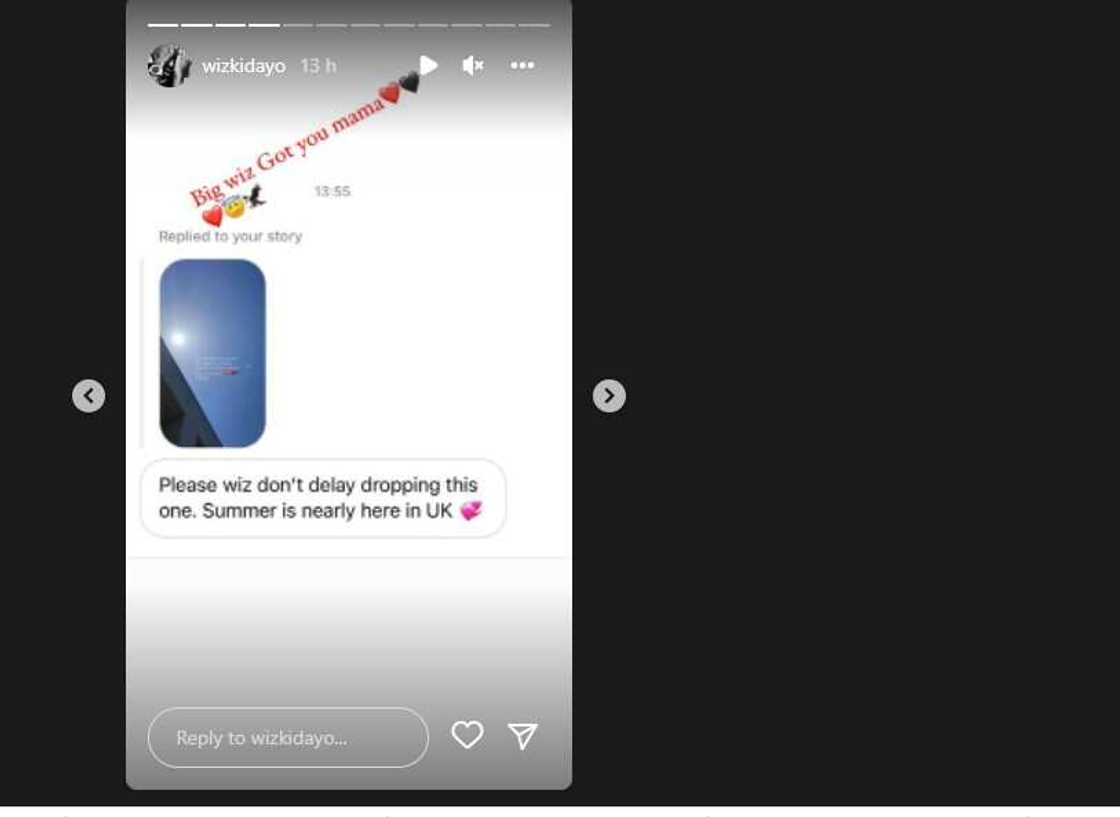Open the three-dot more options menu
1120x817 pixels.
(x=522, y=65)
